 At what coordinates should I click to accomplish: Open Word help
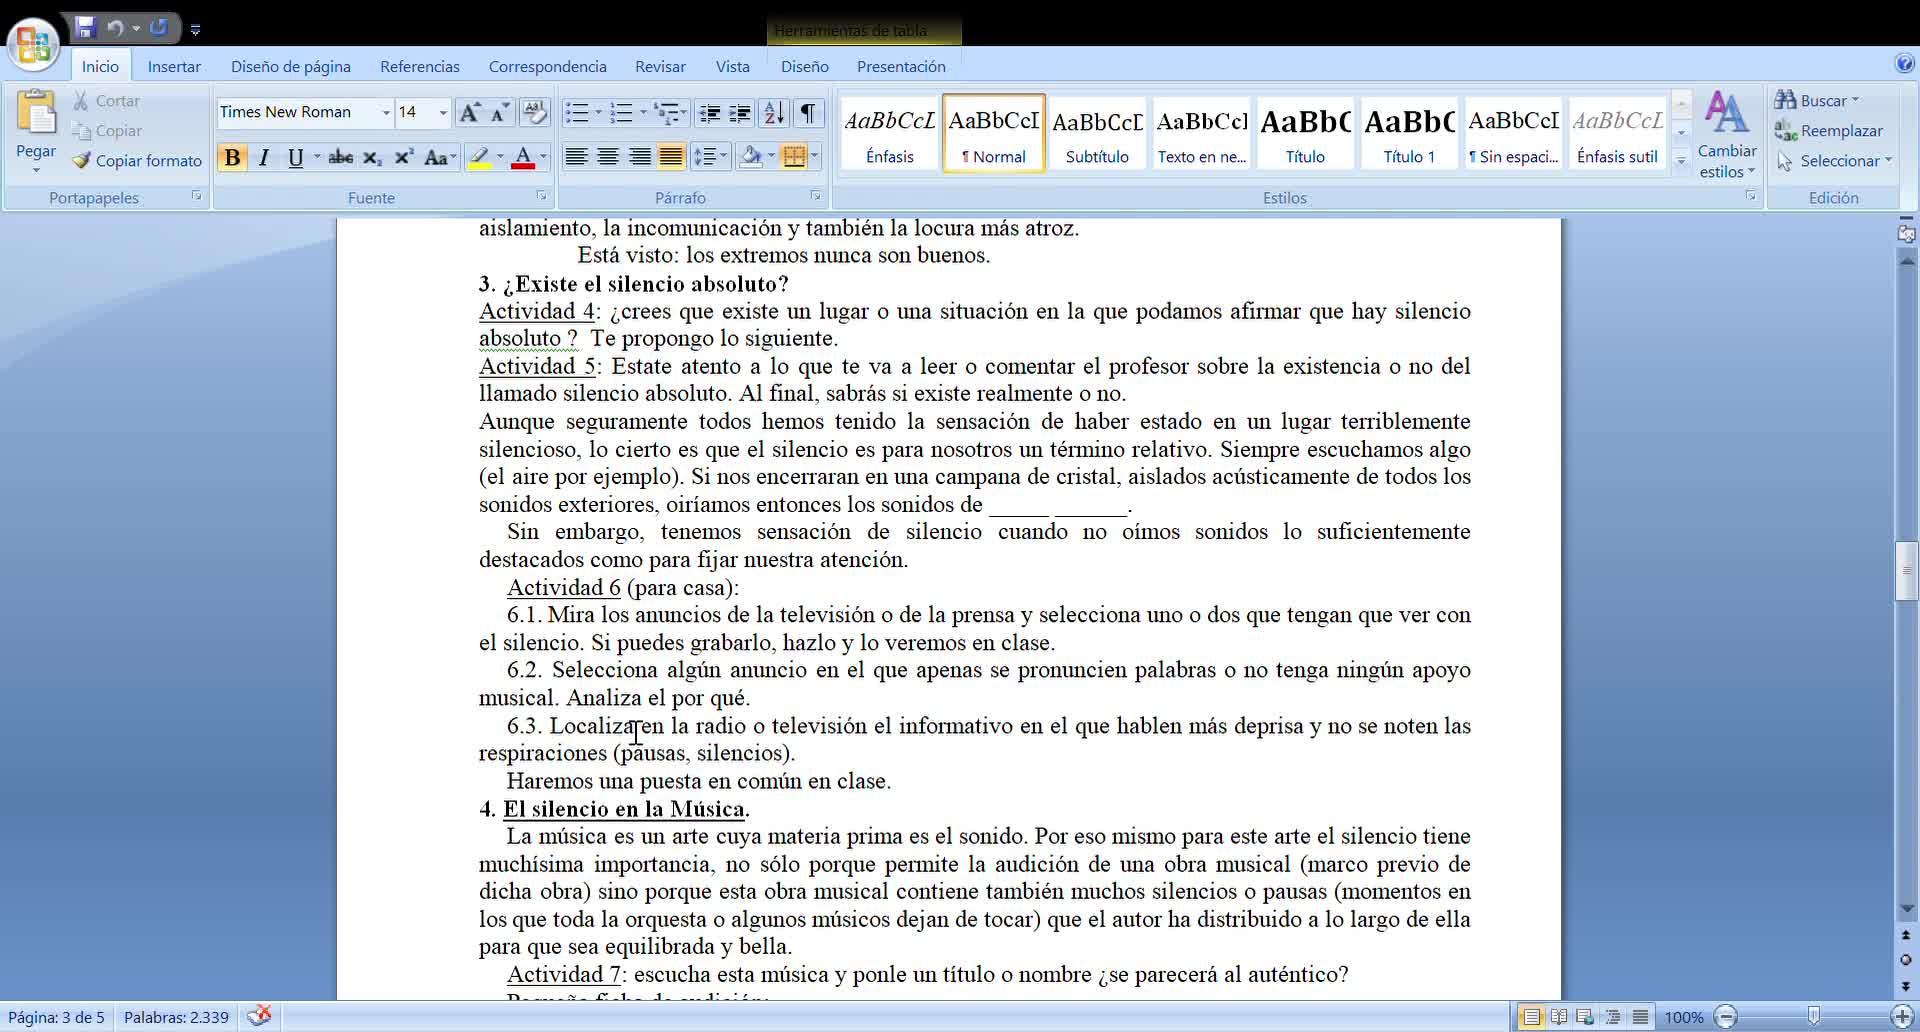click(1904, 64)
